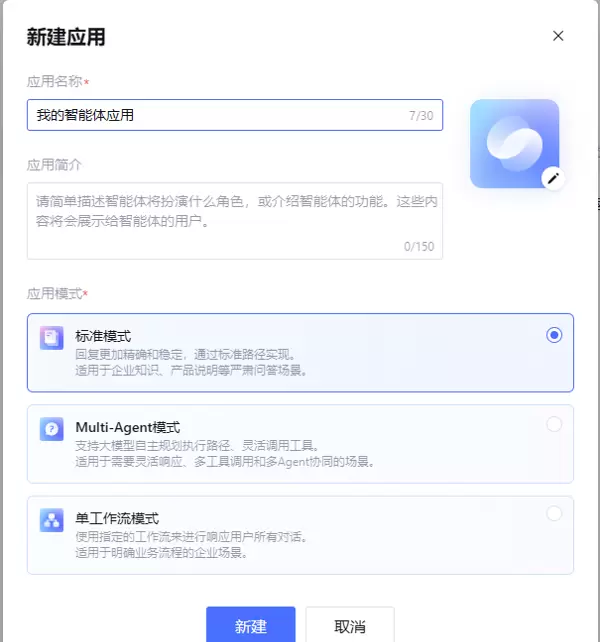The height and width of the screenshot is (642, 600).
Task: Click the purple 标准模式 document icon
Action: (x=52, y=338)
